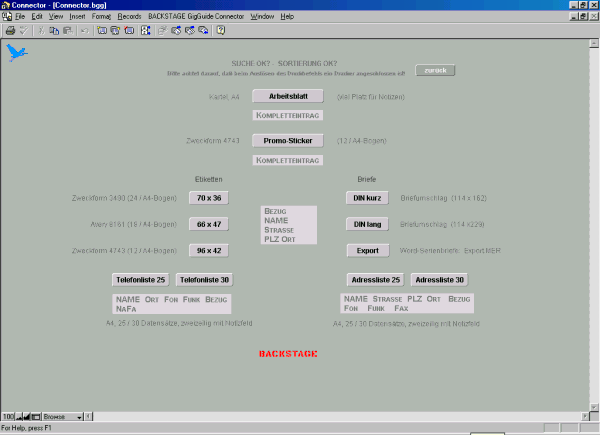Image resolution: width=600 pixels, height=435 pixels.
Task: Click the printer icon in the toolbar
Action: (9, 30)
